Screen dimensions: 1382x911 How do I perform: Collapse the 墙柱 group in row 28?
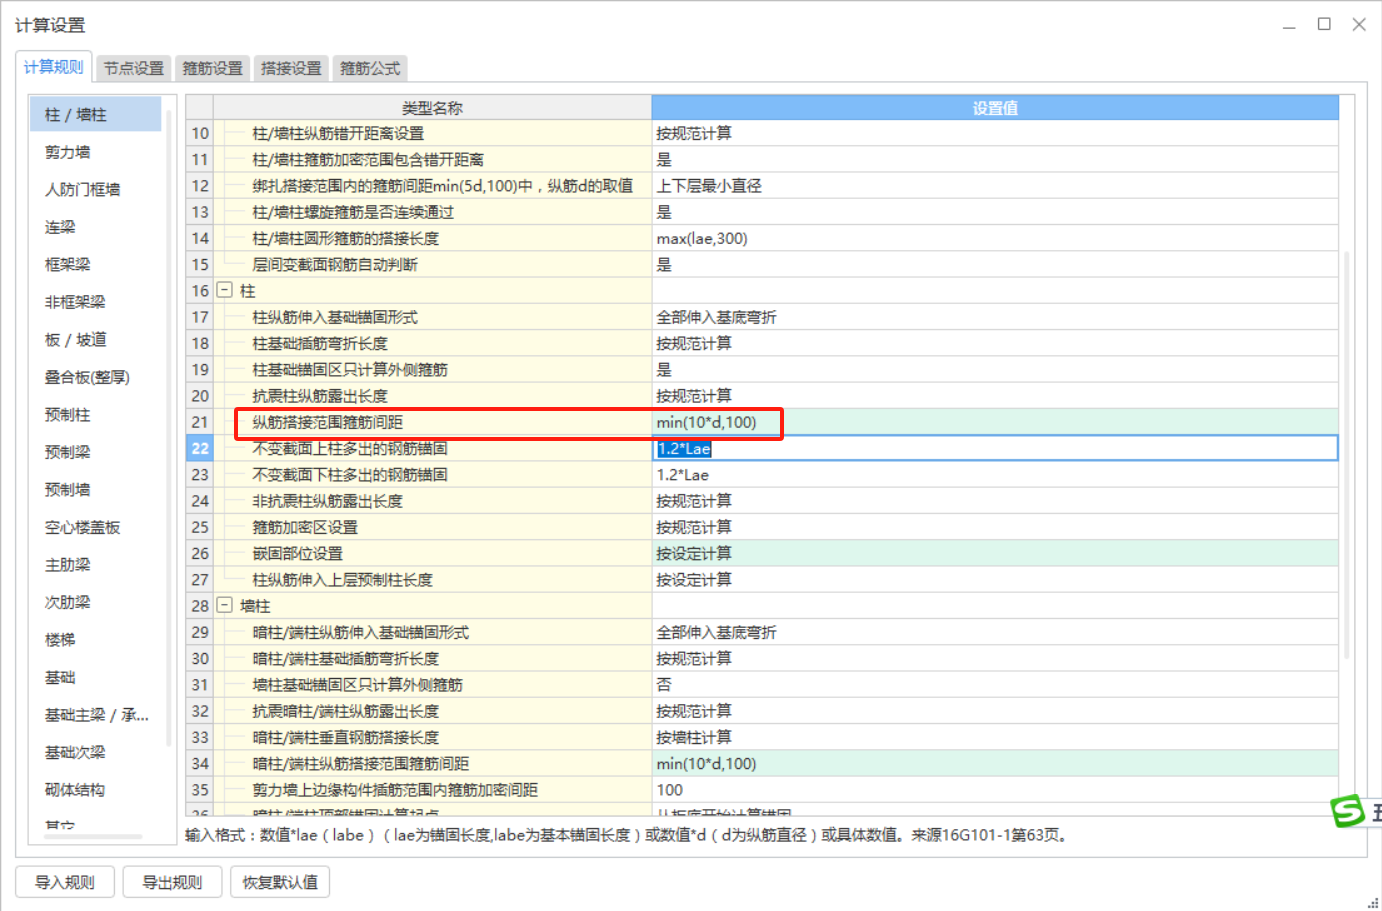pyautogui.click(x=225, y=605)
